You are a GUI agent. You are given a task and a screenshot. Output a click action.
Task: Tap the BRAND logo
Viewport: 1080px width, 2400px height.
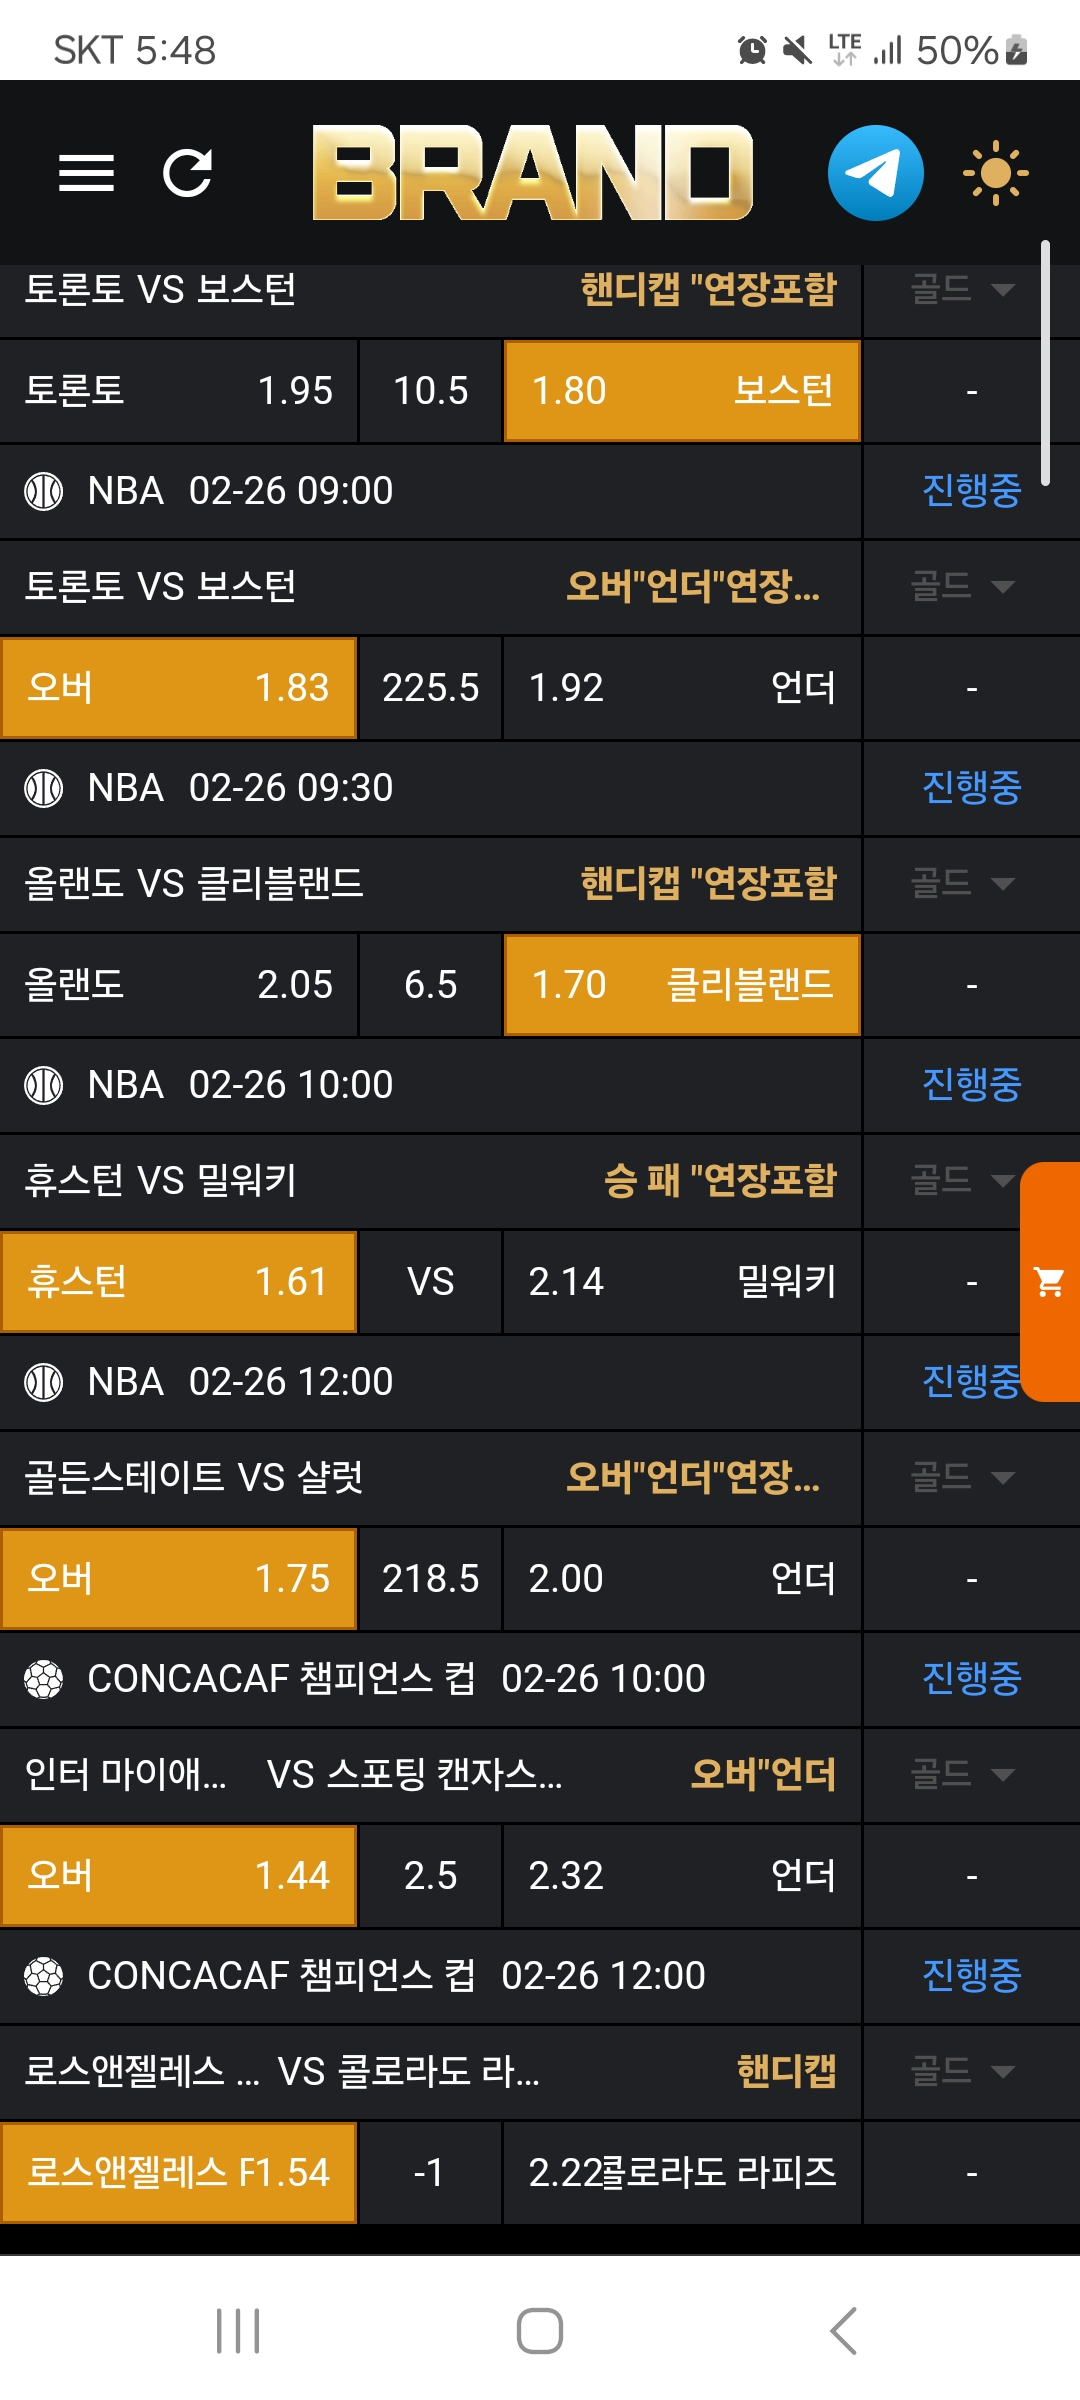[532, 173]
